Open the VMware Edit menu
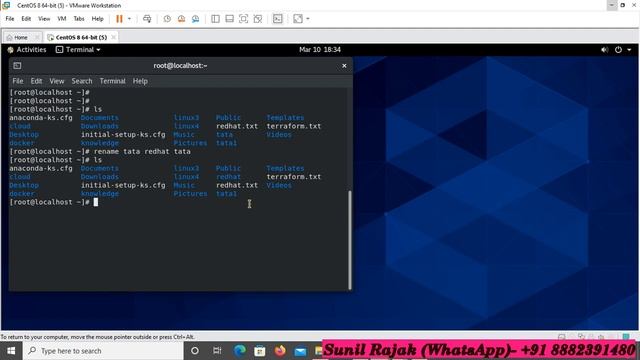This screenshot has height=360, width=640. (x=26, y=19)
